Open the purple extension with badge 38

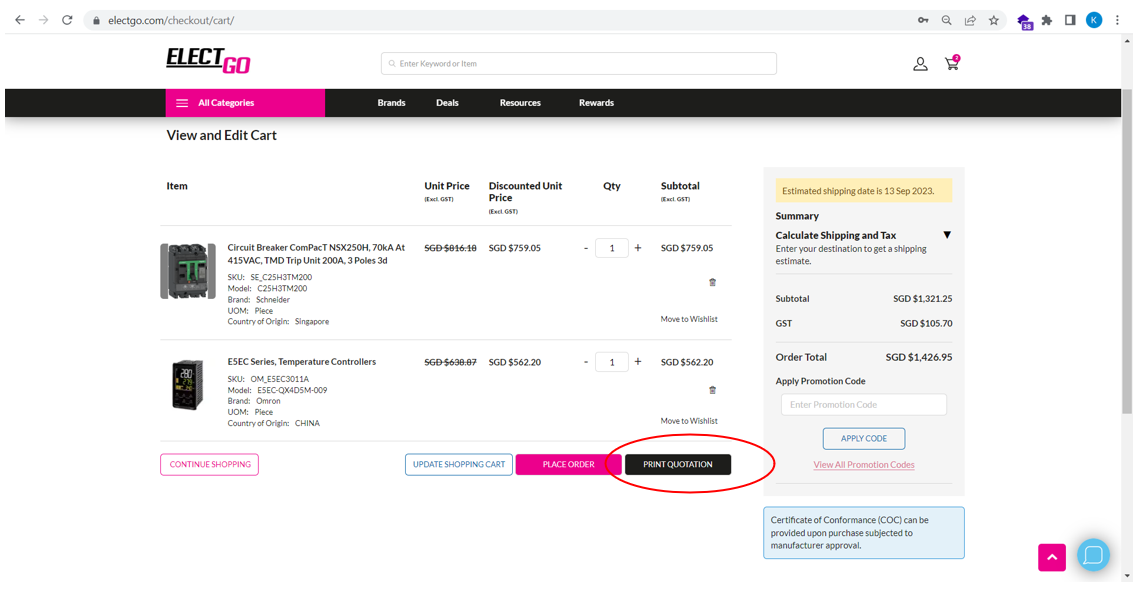(x=1024, y=22)
